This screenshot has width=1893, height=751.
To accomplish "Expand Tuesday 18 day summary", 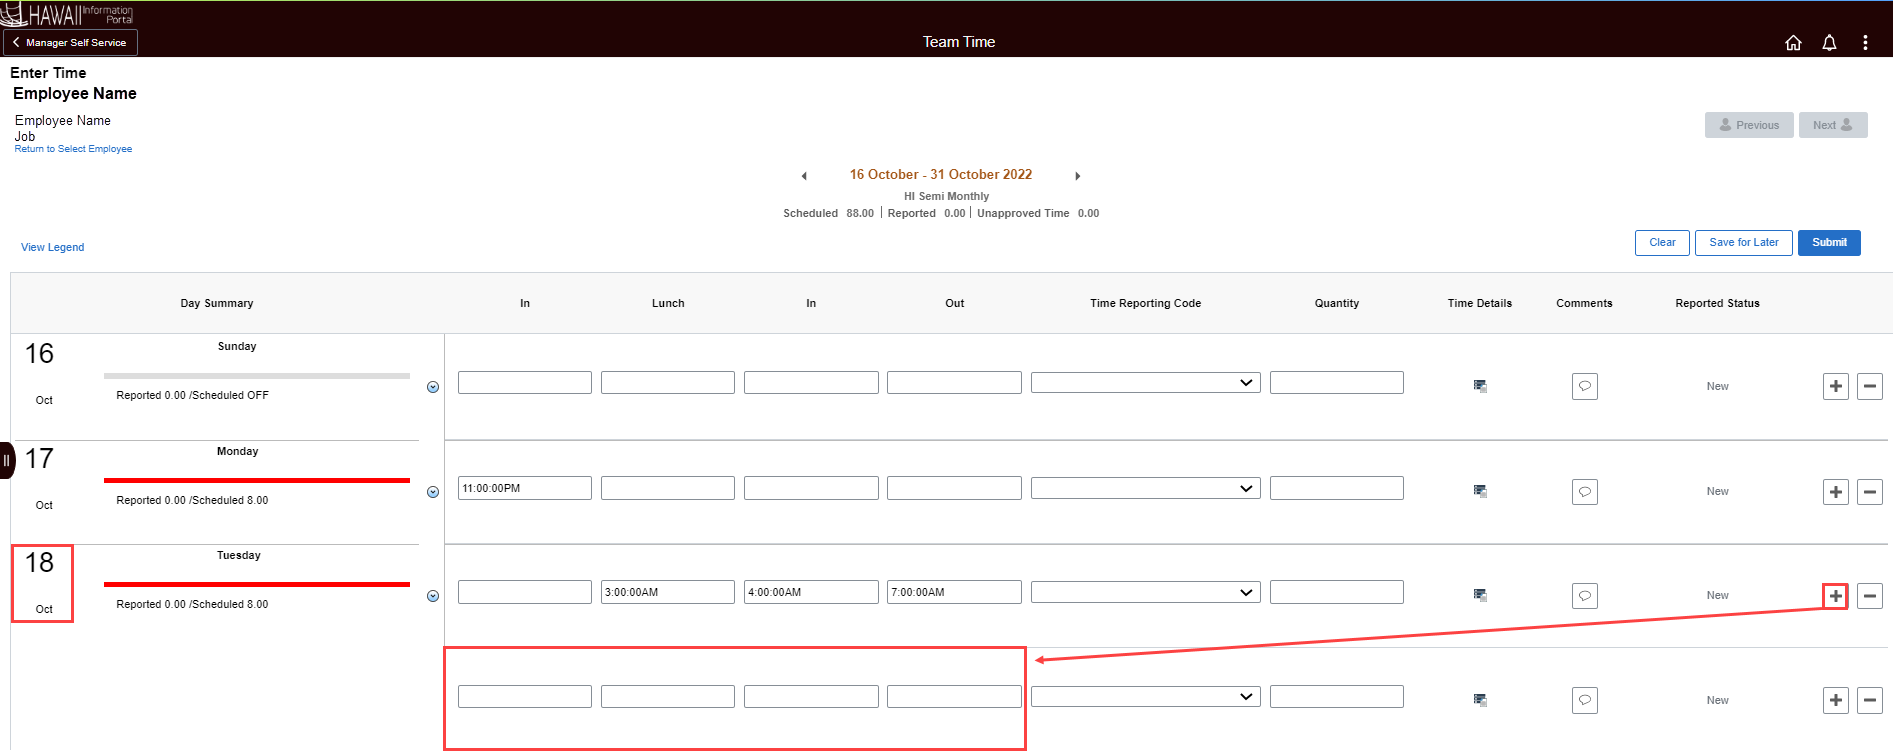I will (433, 596).
